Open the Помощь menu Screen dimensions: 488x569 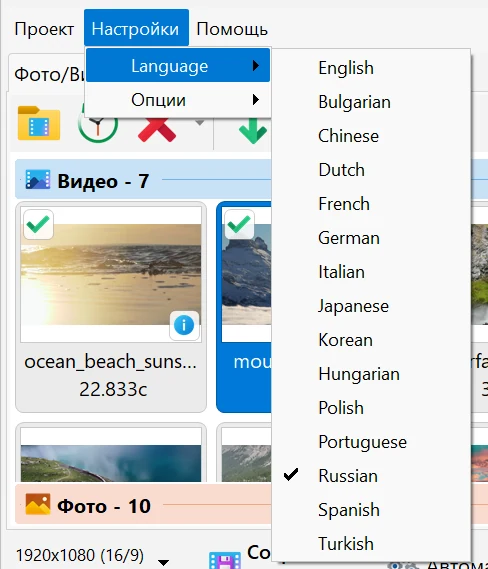tap(232, 29)
